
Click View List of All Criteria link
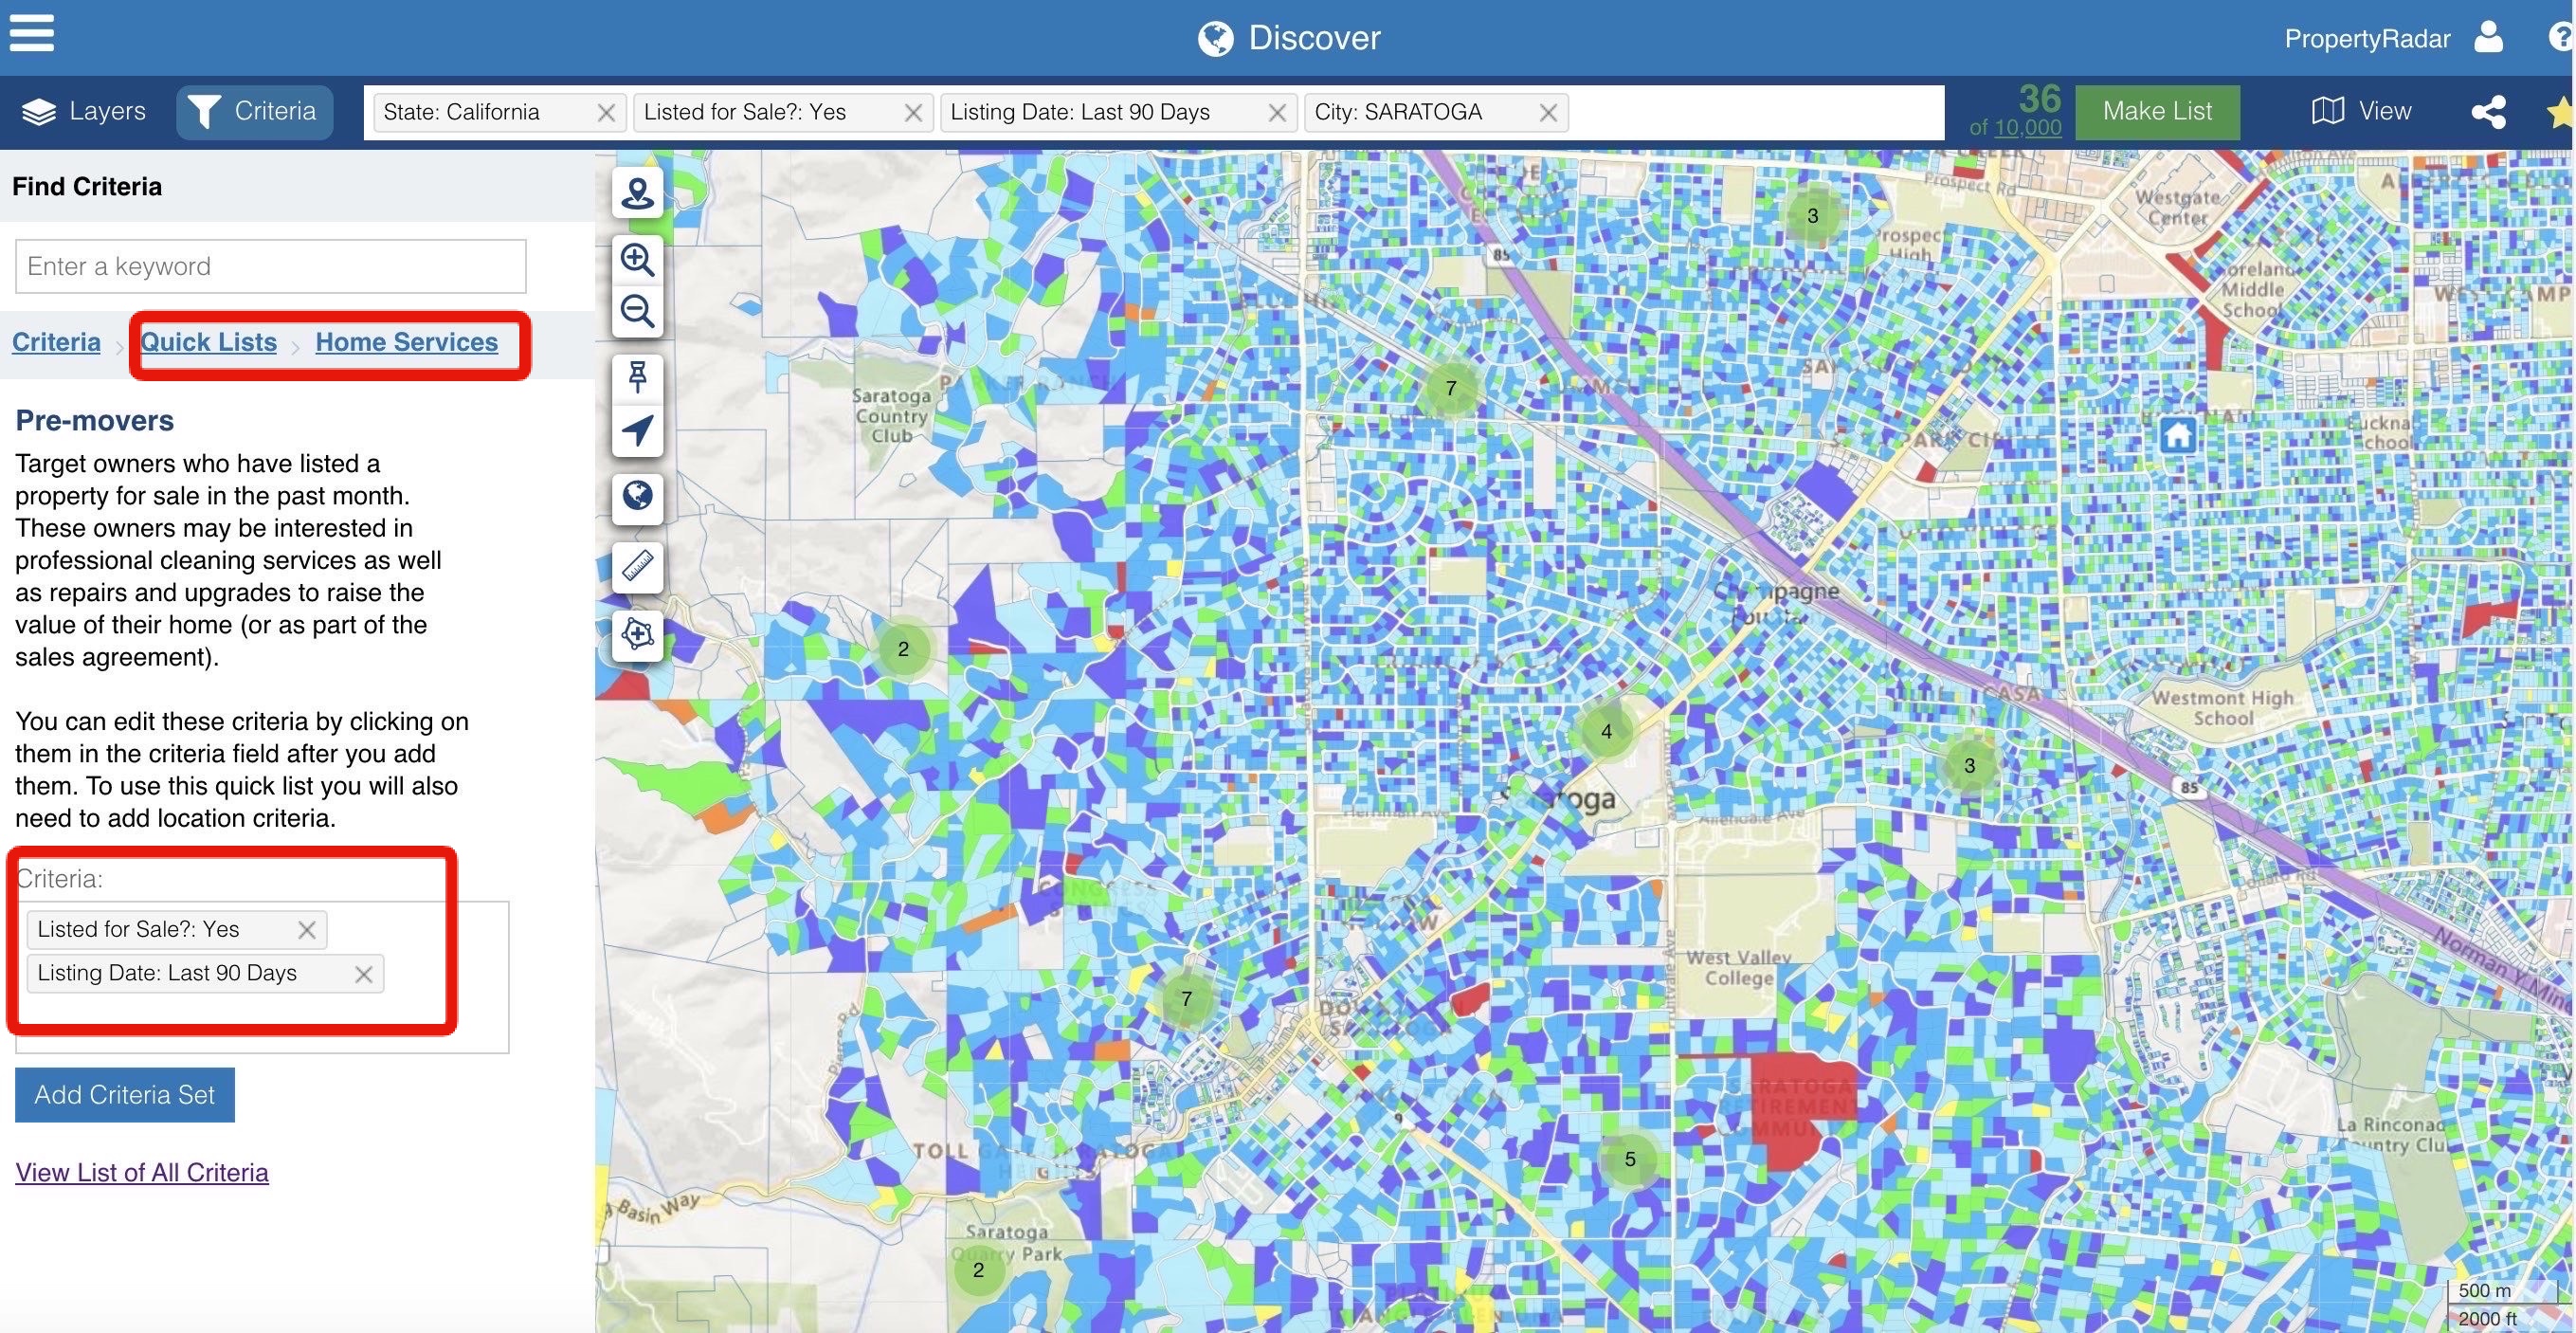pyautogui.click(x=141, y=1170)
